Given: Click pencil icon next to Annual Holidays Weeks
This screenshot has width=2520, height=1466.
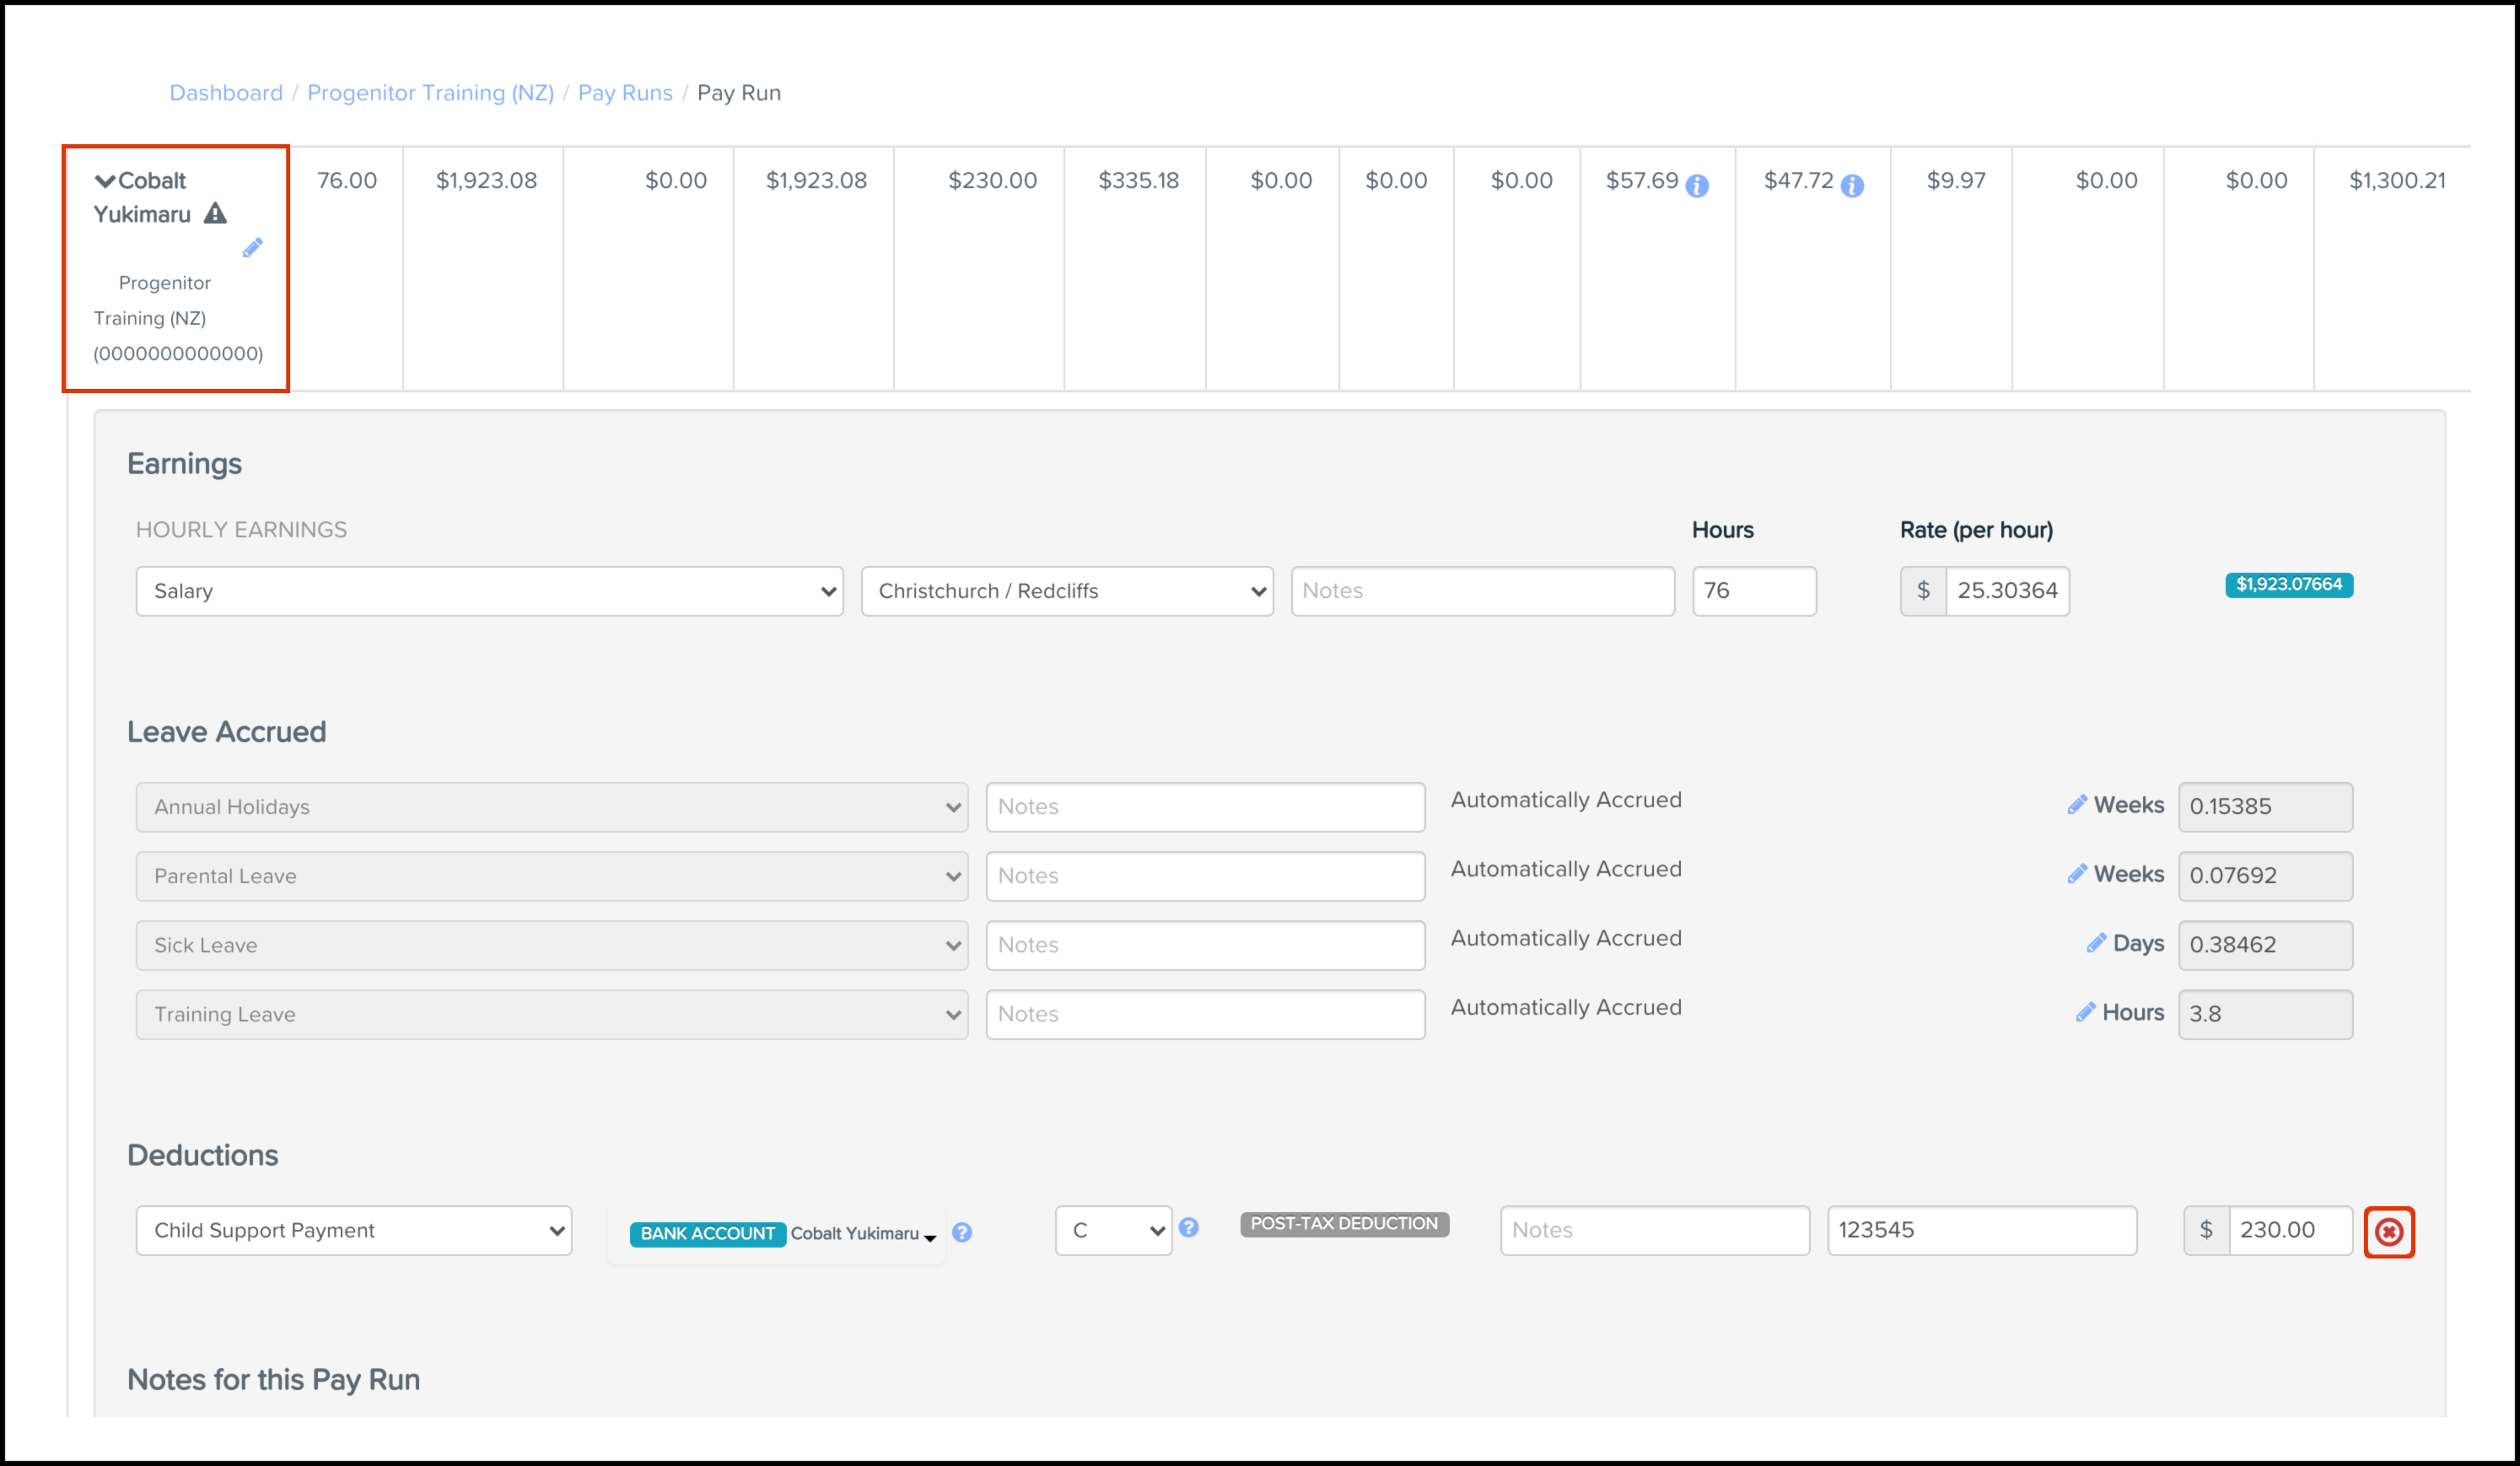Looking at the screenshot, I should (x=2077, y=805).
